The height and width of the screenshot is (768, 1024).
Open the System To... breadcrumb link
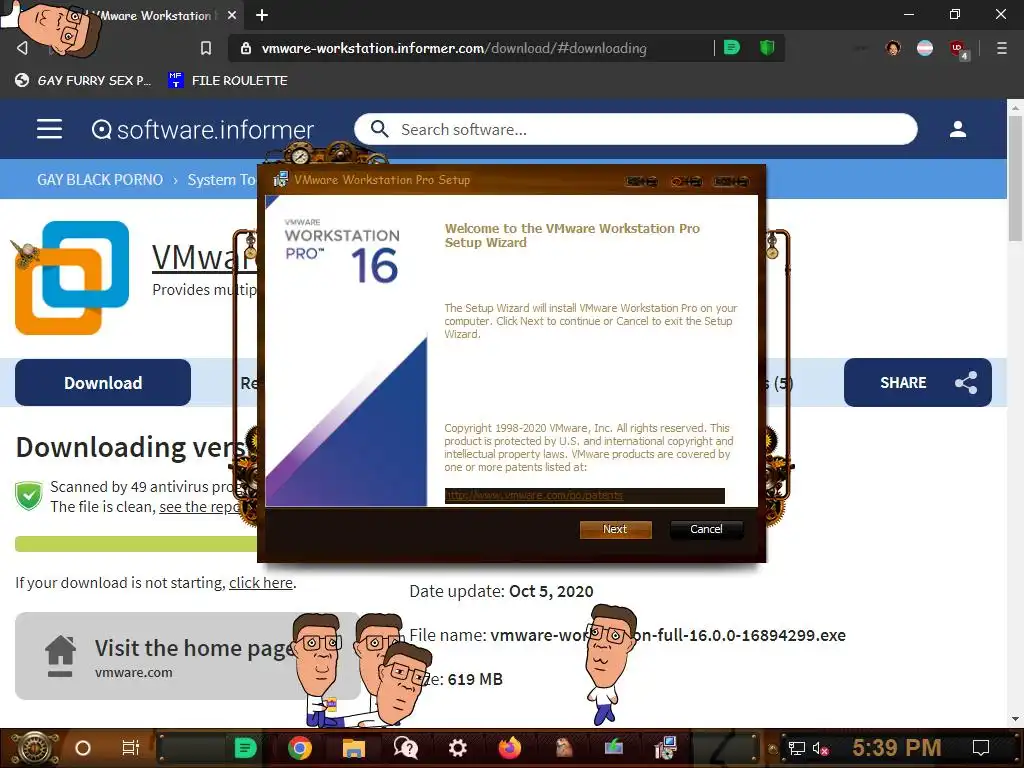pos(221,180)
